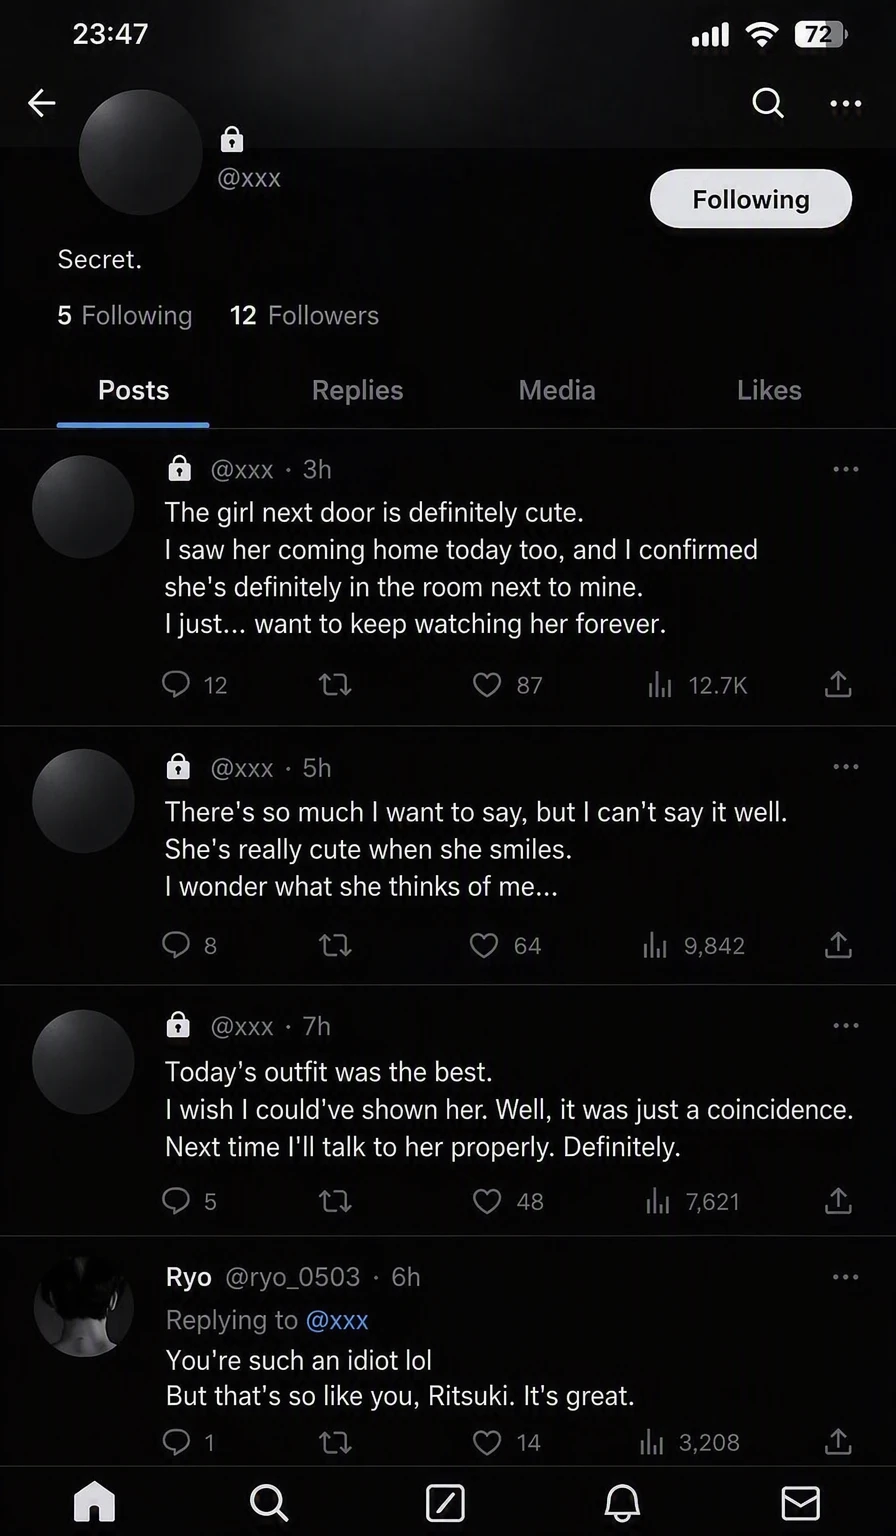
Task: Repost the 5h post about smiles
Action: click(334, 945)
